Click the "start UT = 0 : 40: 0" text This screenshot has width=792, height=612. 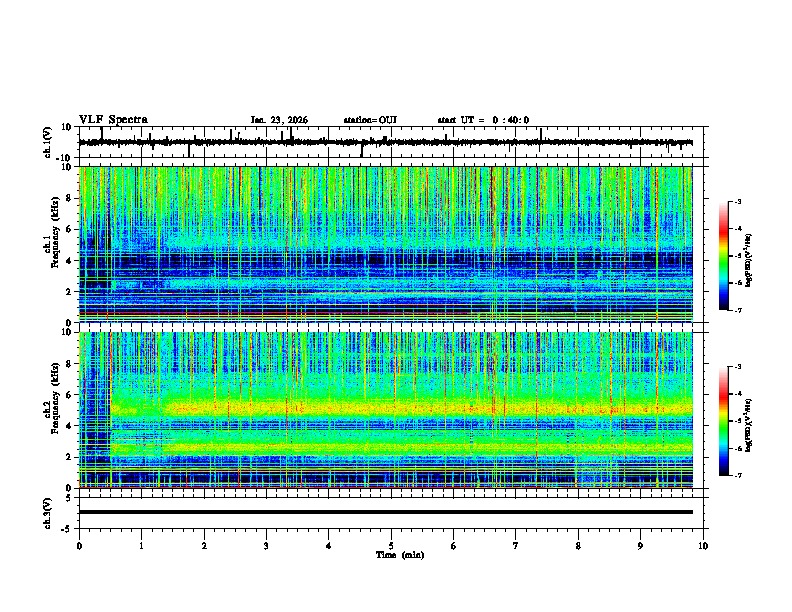[483, 120]
